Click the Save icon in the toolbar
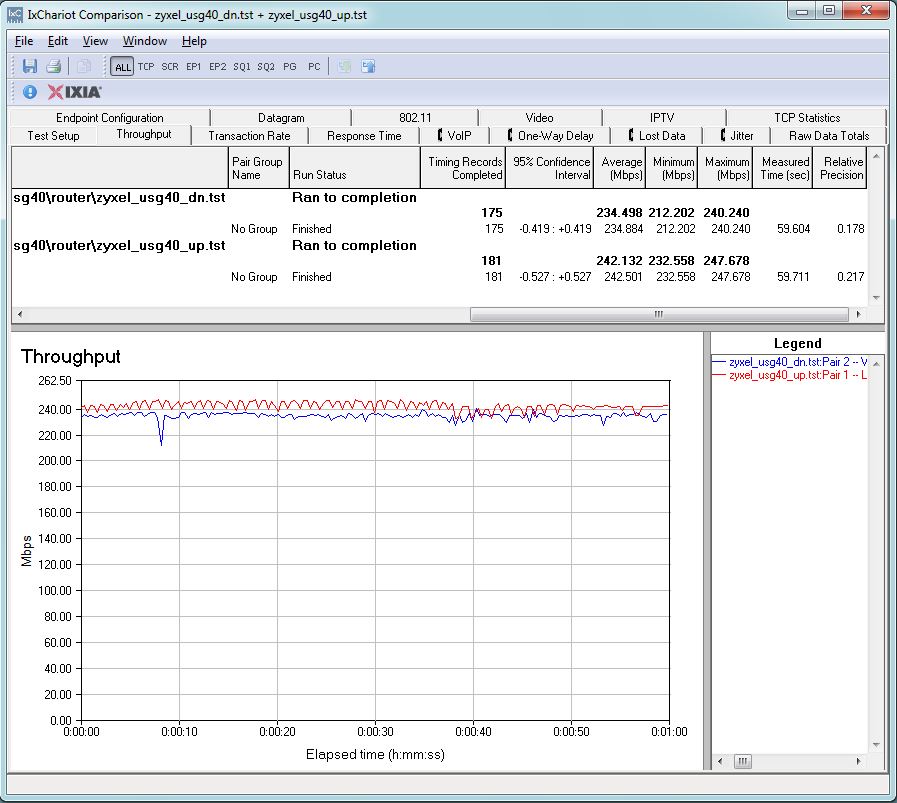897x803 pixels. coord(30,66)
